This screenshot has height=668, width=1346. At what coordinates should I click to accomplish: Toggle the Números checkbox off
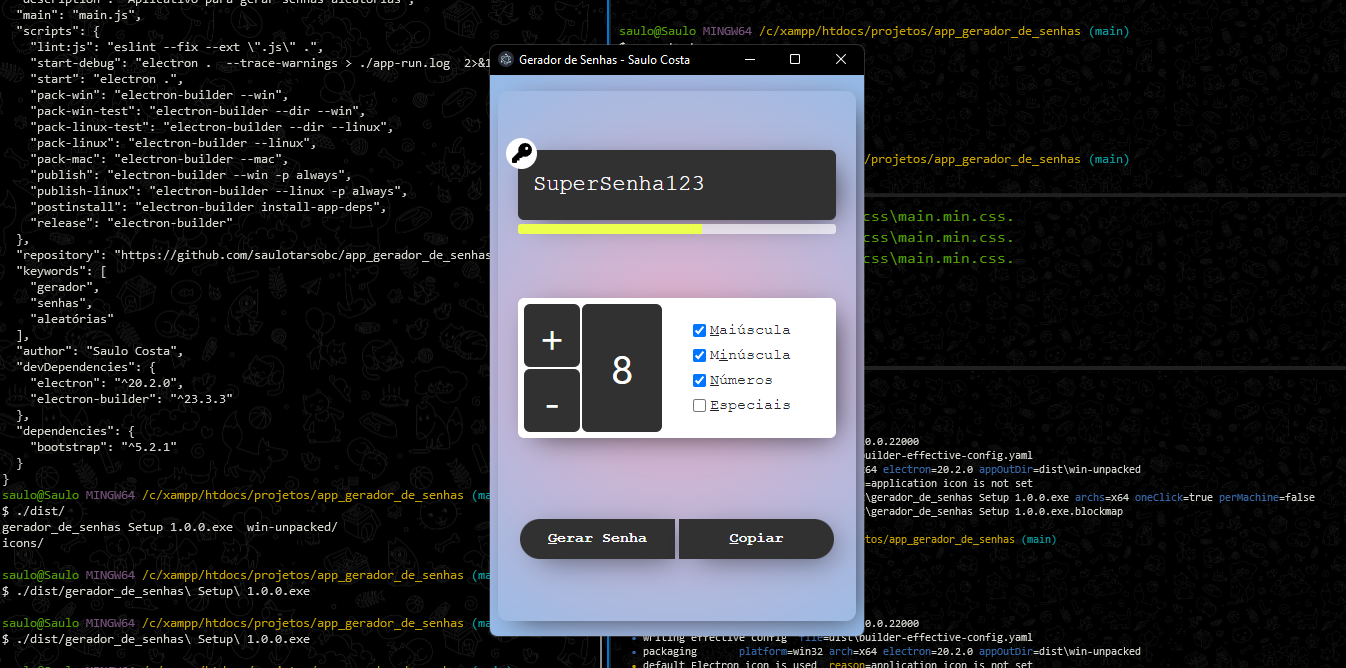[x=700, y=381]
